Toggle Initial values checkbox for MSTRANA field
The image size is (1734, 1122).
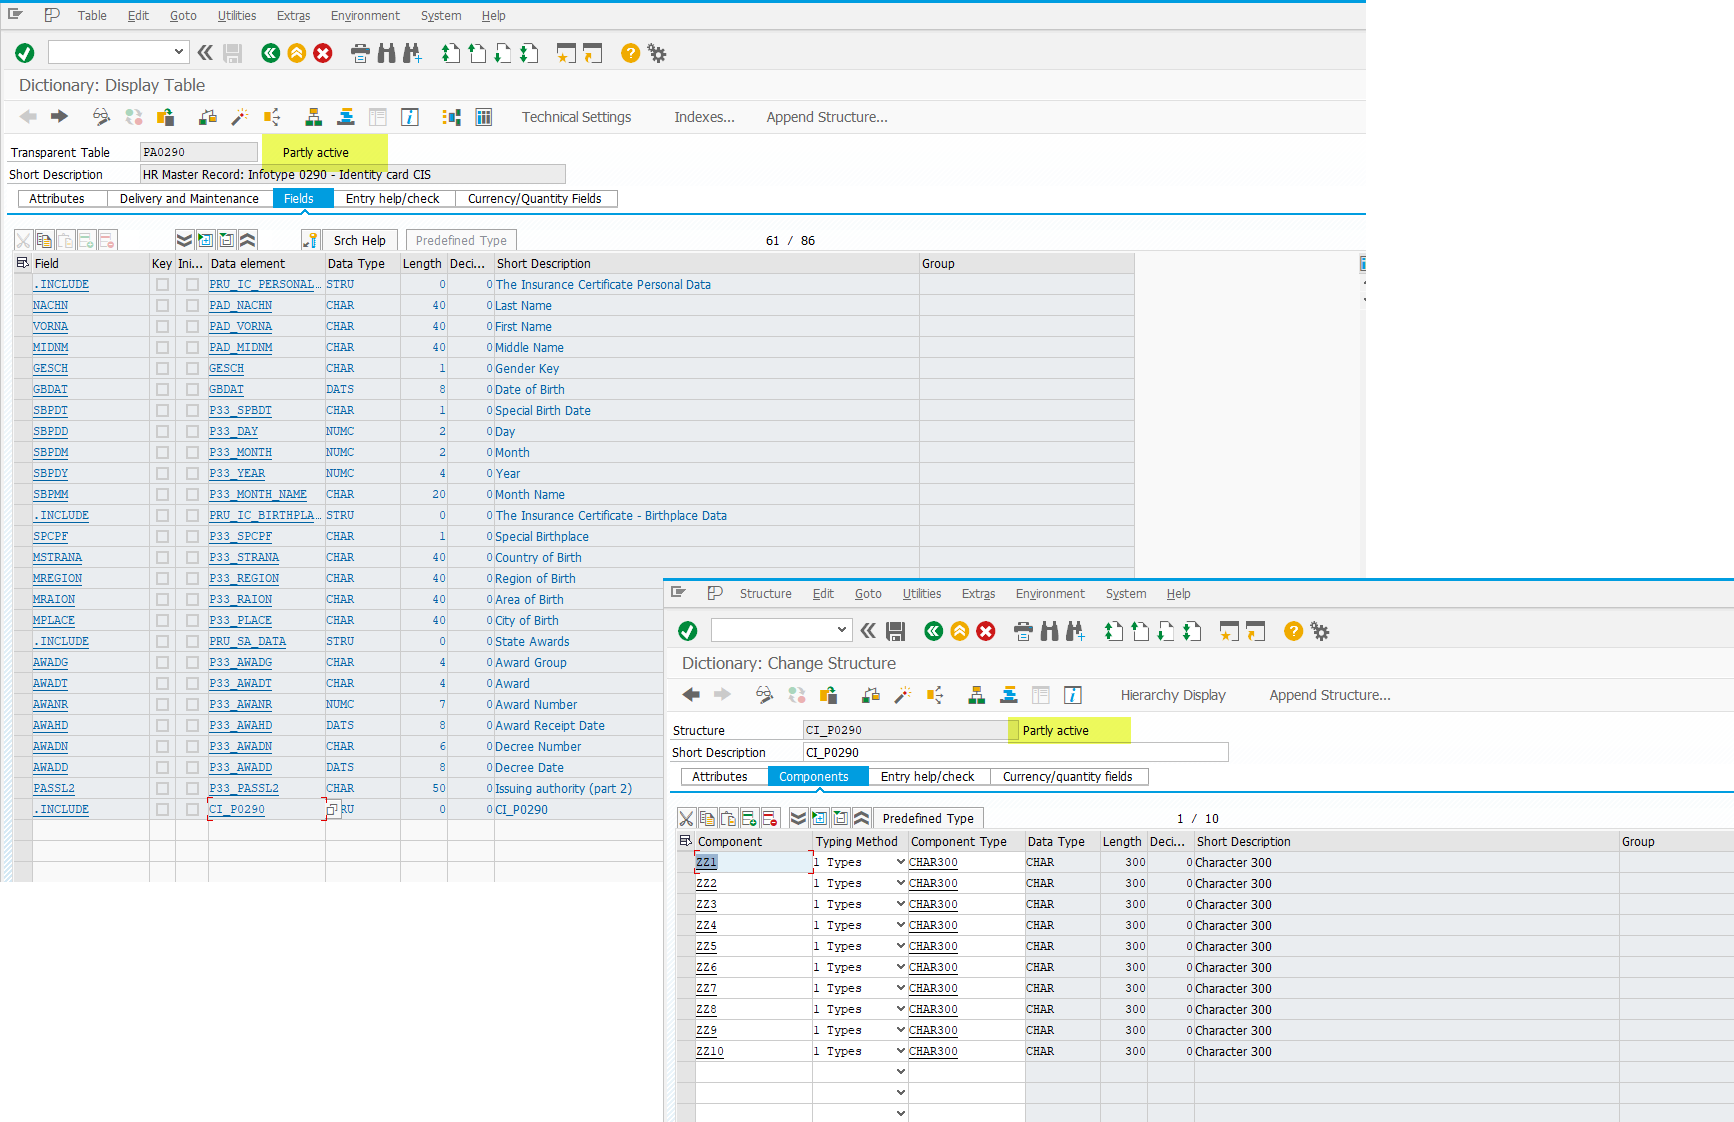click(x=192, y=558)
